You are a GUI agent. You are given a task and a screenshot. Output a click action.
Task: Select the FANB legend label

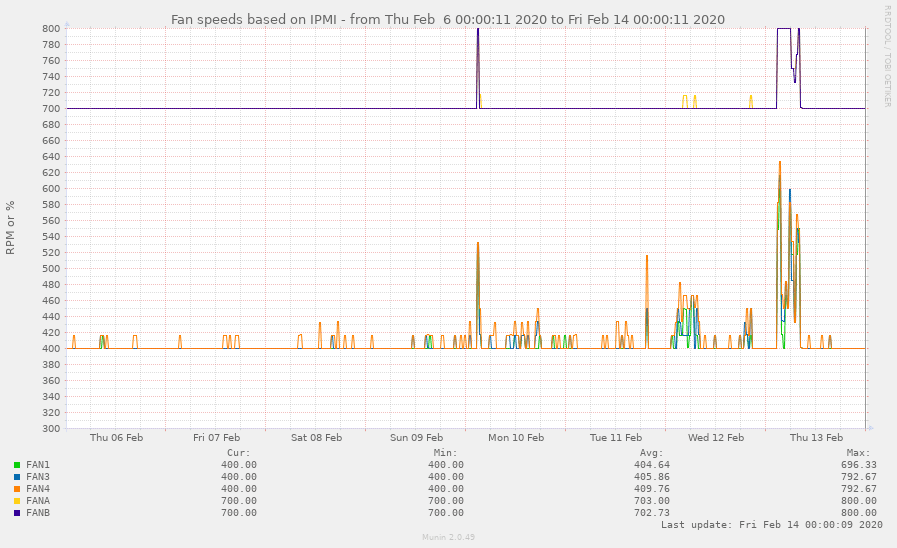38,513
